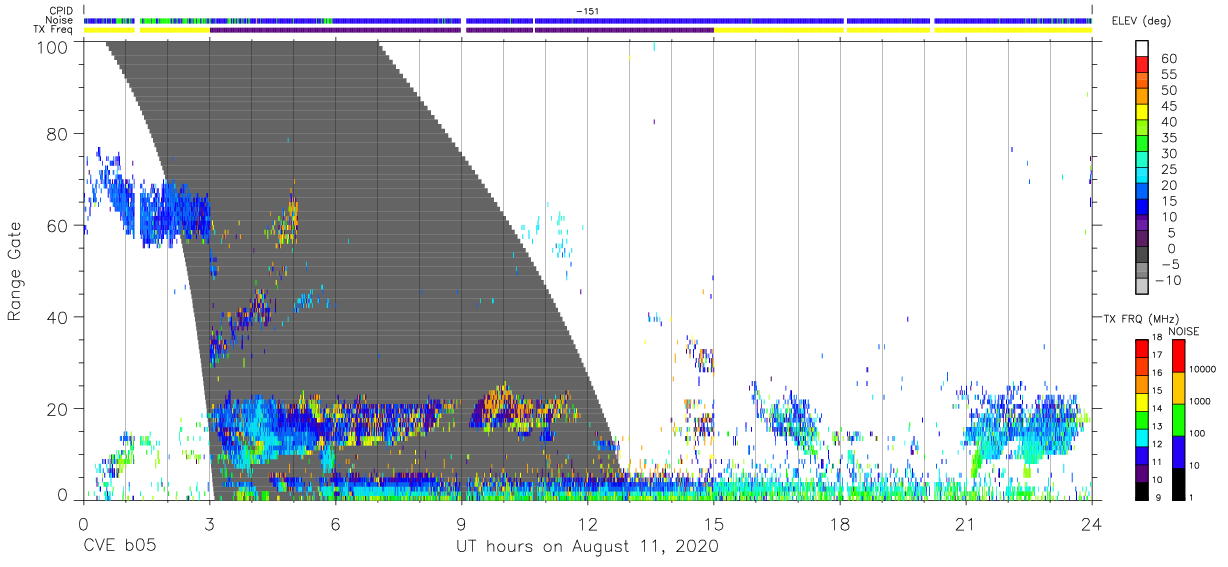
Task: Select the black 9-10 MHz TX FRQ swatch
Action: point(1142,489)
